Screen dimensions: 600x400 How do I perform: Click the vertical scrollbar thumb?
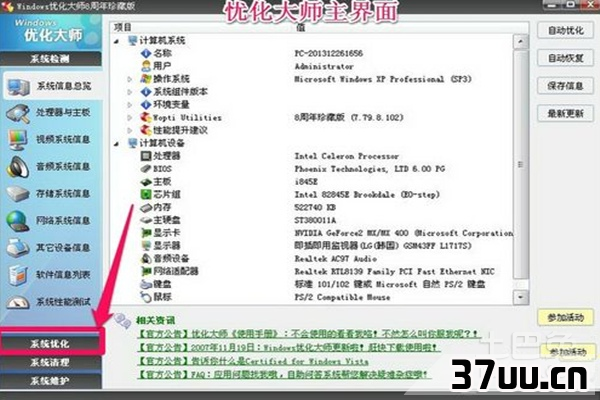pos(520,165)
